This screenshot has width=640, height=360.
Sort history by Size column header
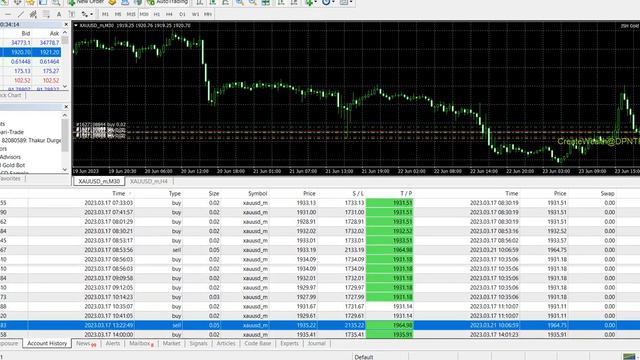[214, 193]
